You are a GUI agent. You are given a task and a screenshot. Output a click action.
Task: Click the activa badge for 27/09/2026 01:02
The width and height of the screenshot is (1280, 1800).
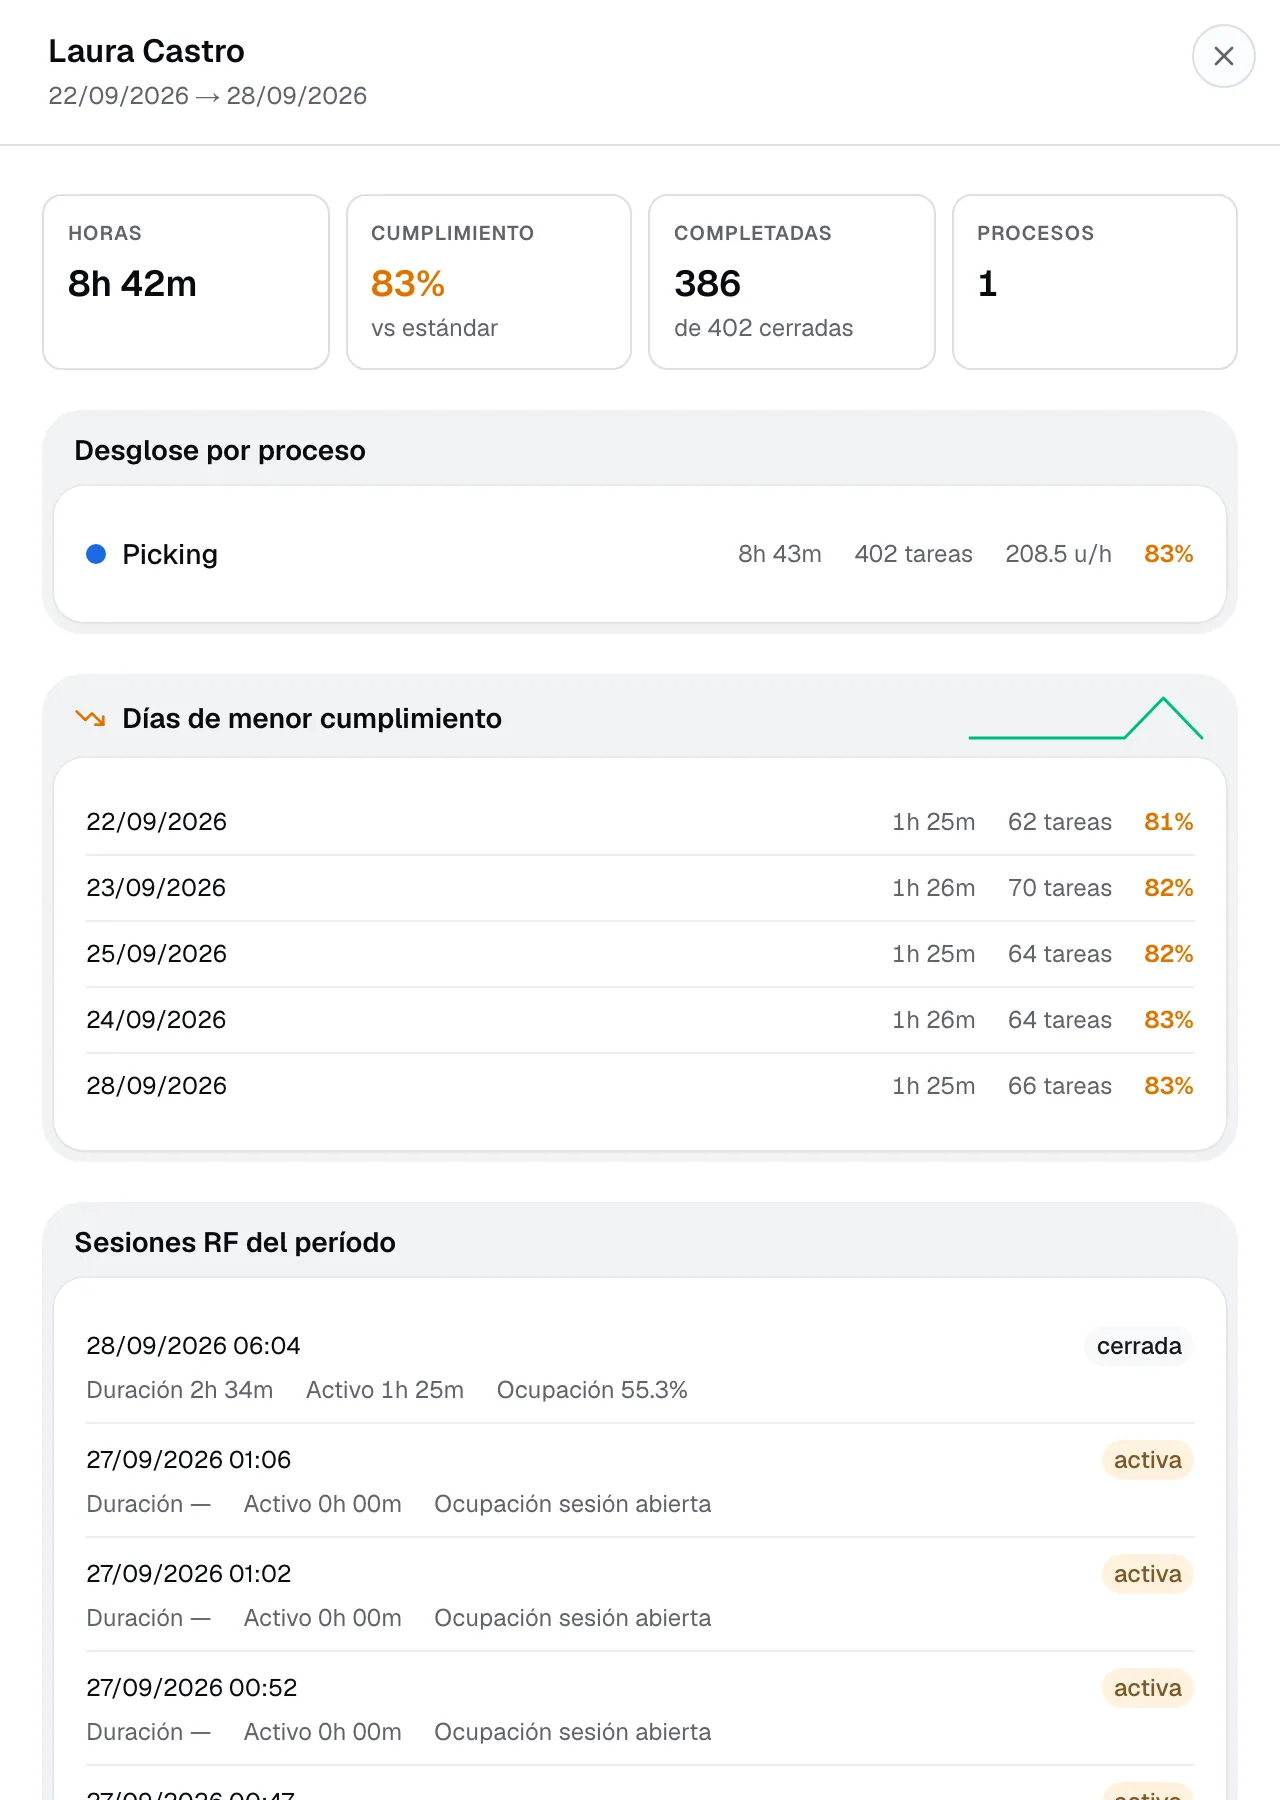point(1148,1574)
